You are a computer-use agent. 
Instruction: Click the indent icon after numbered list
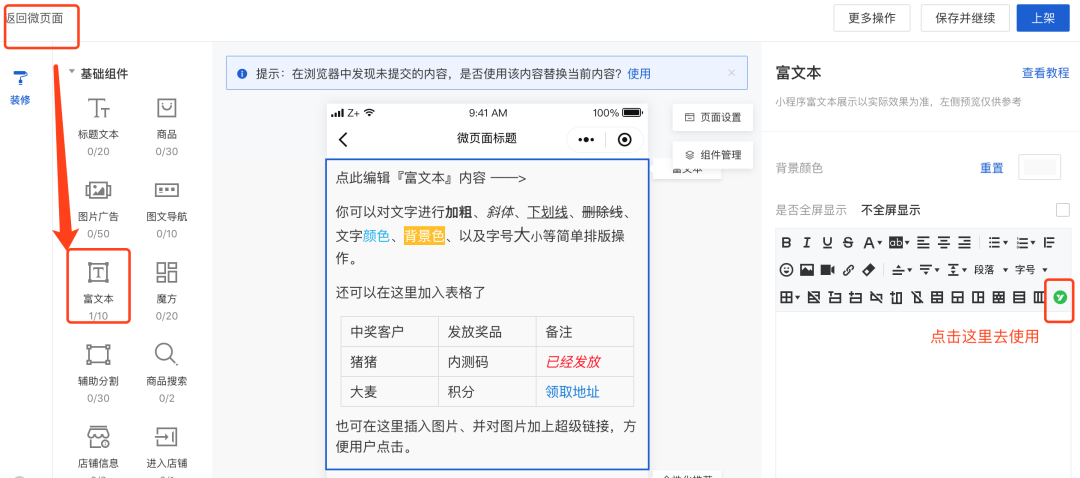click(1049, 242)
